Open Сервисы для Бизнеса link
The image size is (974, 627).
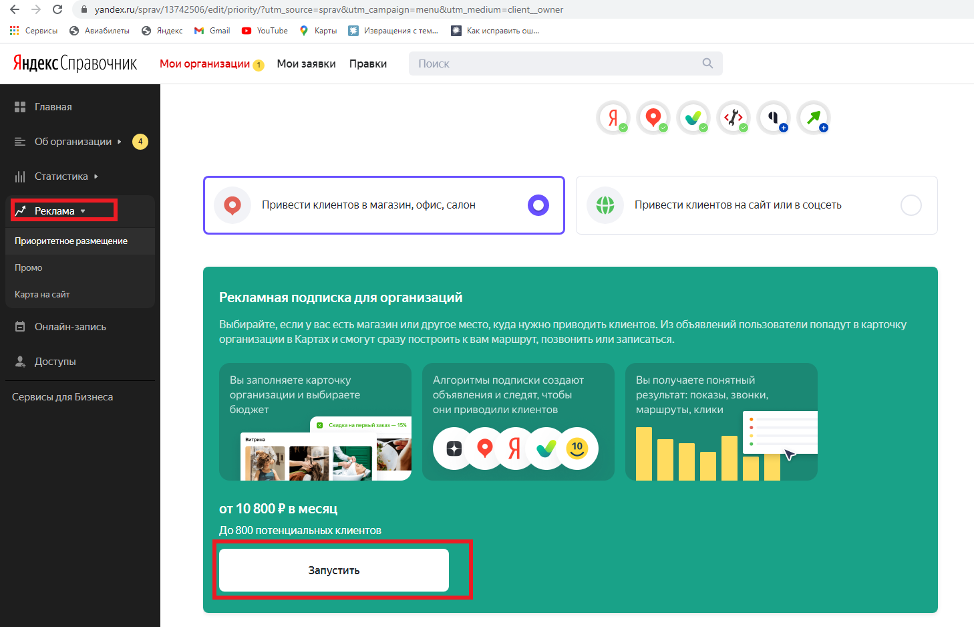pos(62,397)
